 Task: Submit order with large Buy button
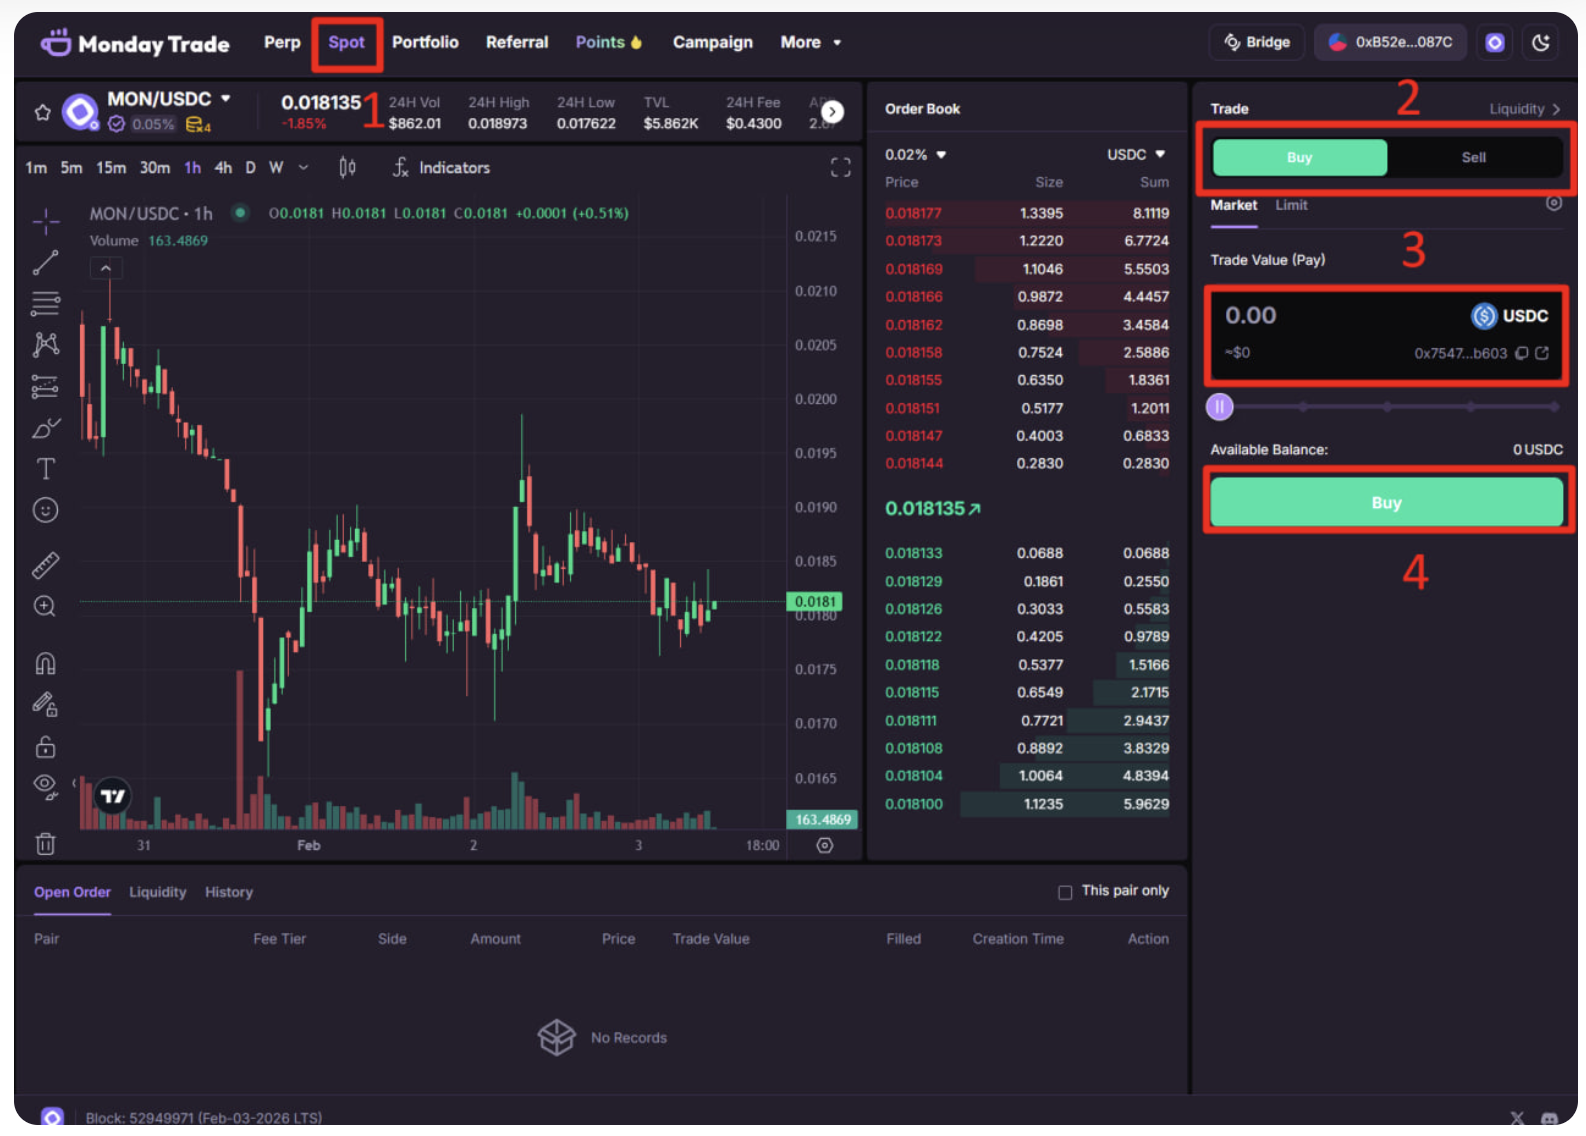point(1386,502)
